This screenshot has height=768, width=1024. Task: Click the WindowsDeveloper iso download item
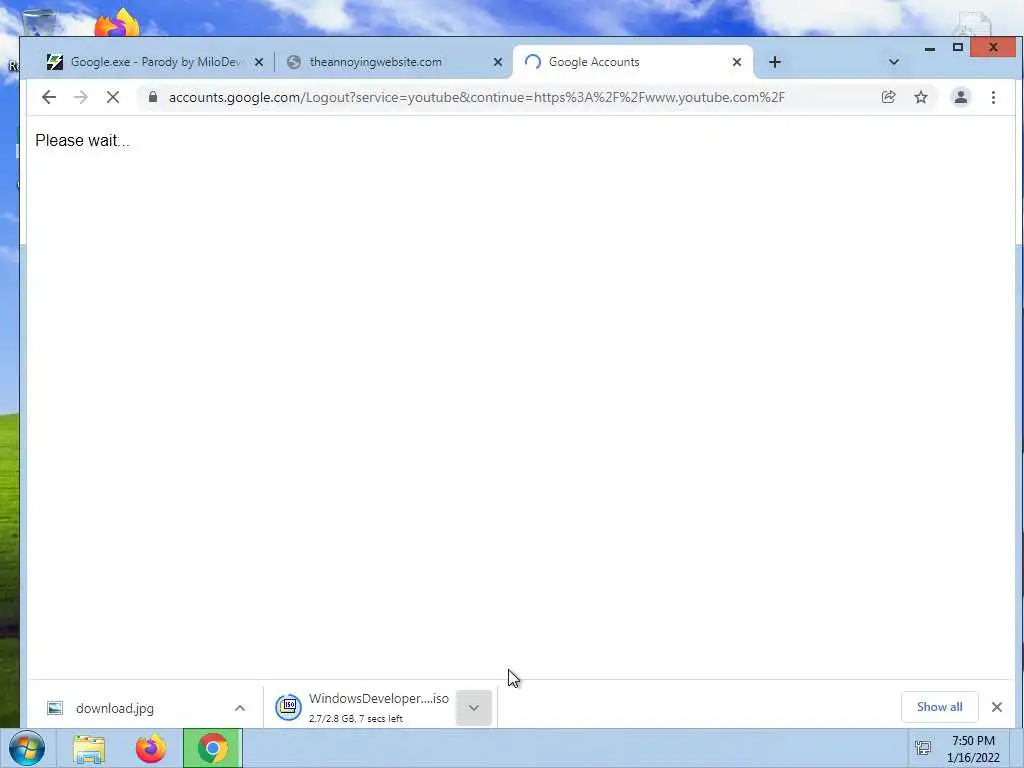point(379,707)
